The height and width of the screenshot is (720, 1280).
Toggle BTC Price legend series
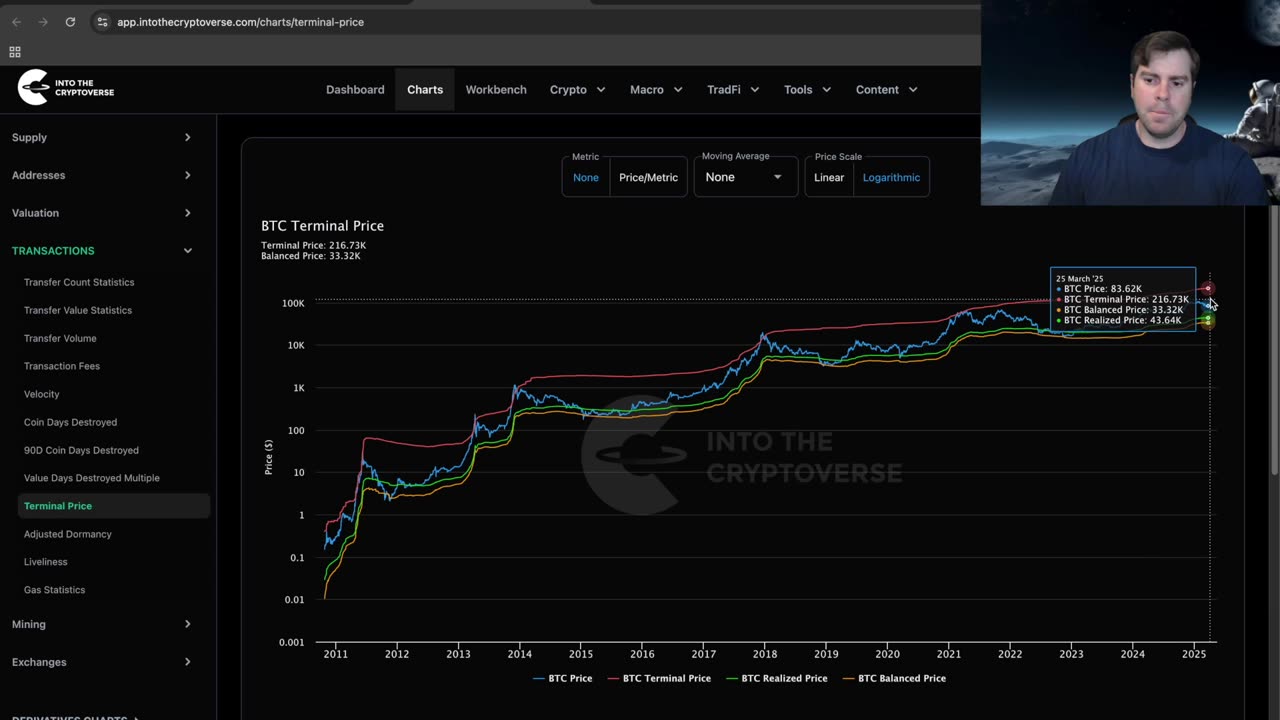[x=563, y=678]
